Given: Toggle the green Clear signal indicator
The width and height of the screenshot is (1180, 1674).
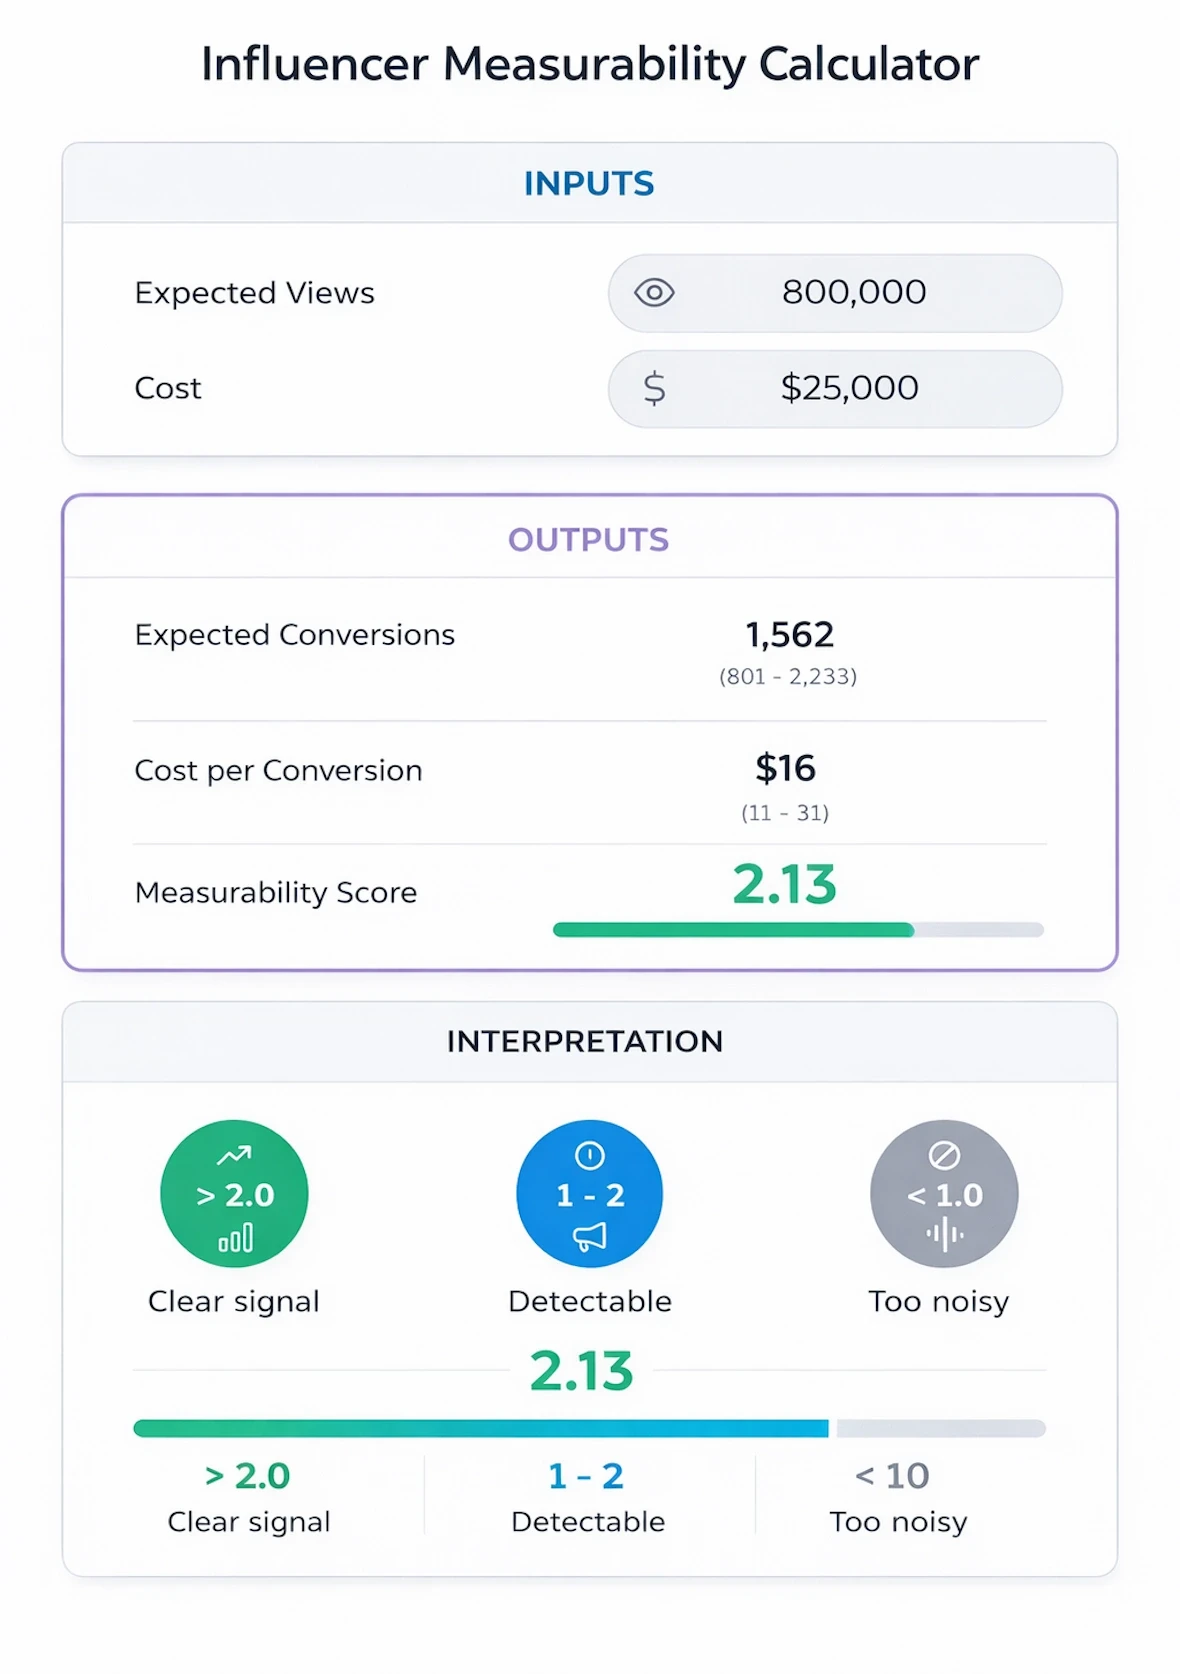Looking at the screenshot, I should coord(234,1194).
